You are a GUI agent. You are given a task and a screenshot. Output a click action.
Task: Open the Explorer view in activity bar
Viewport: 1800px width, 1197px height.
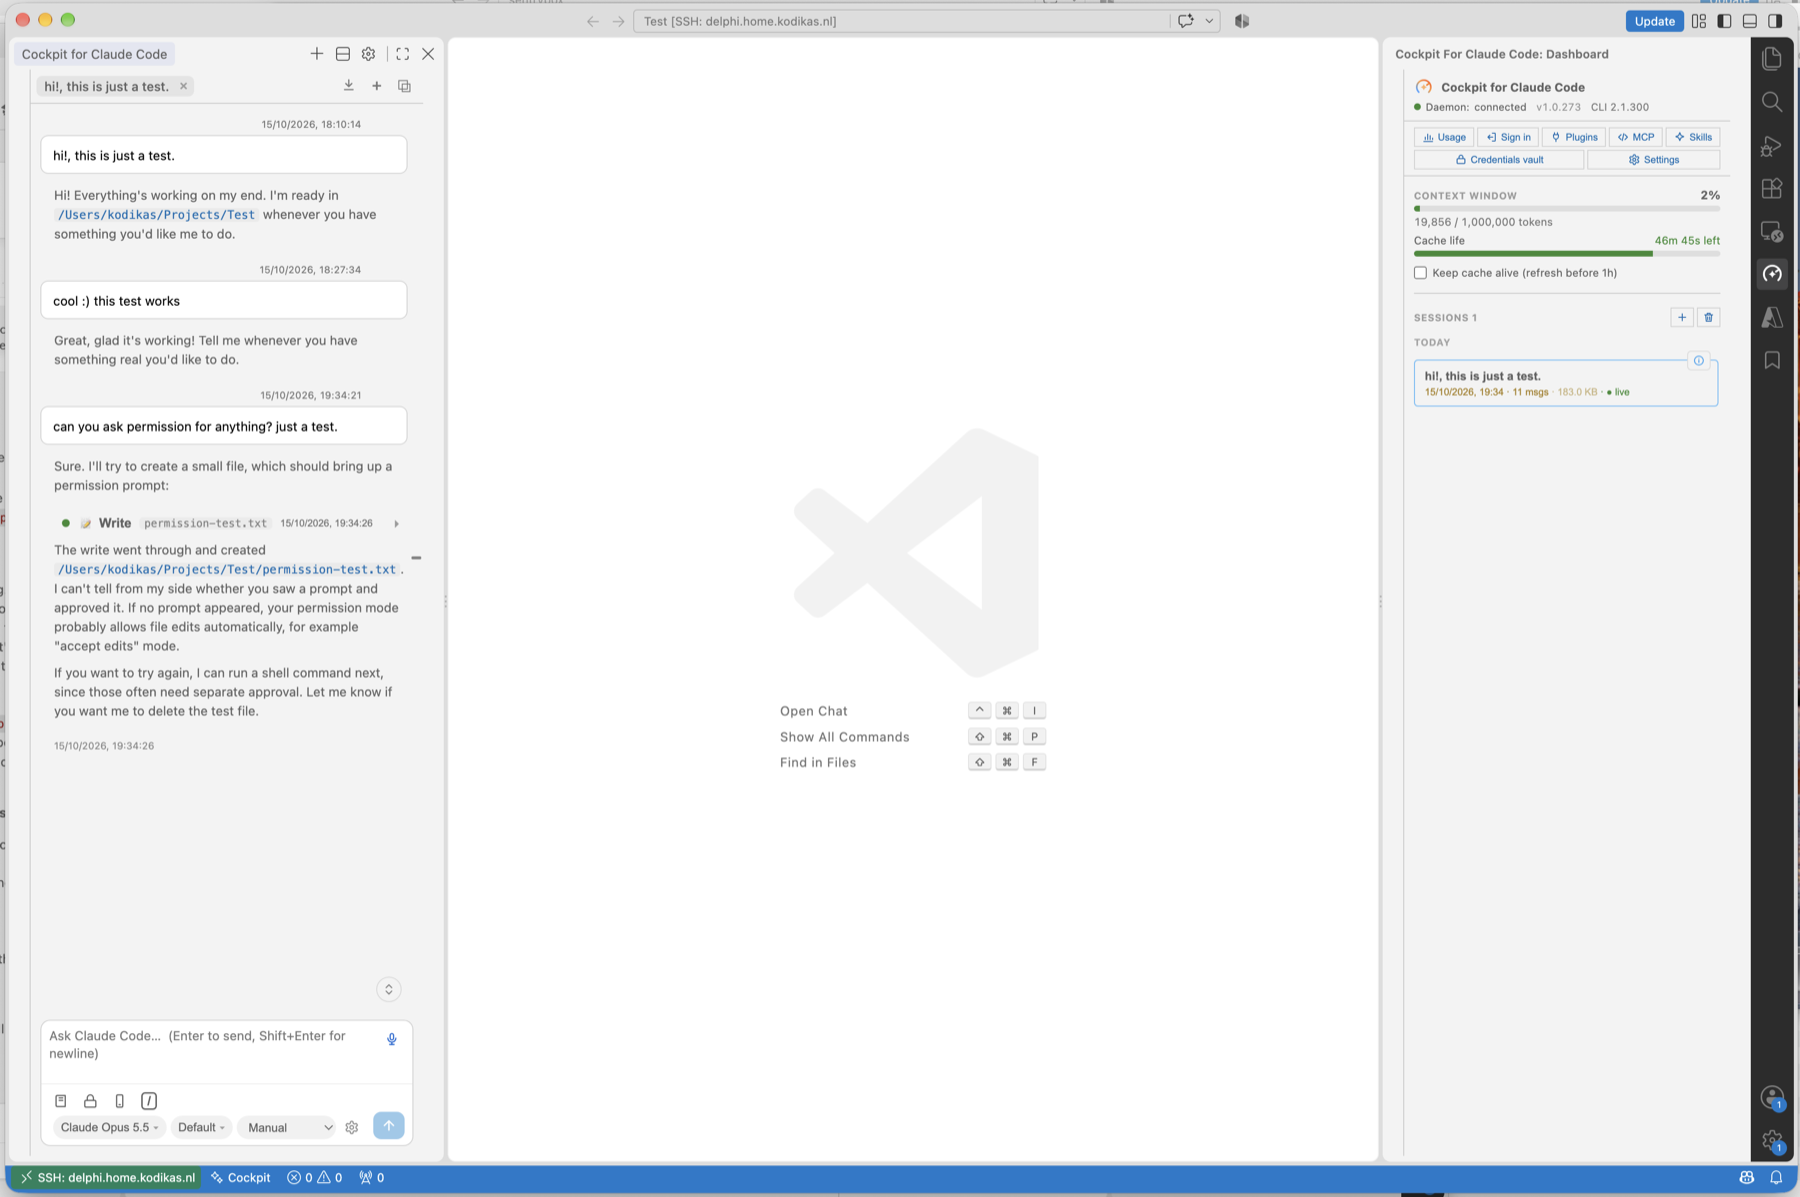click(x=1772, y=59)
